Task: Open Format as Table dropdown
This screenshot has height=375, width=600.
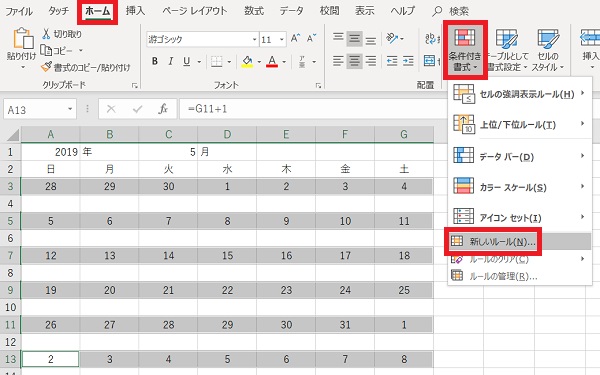Action: [507, 50]
